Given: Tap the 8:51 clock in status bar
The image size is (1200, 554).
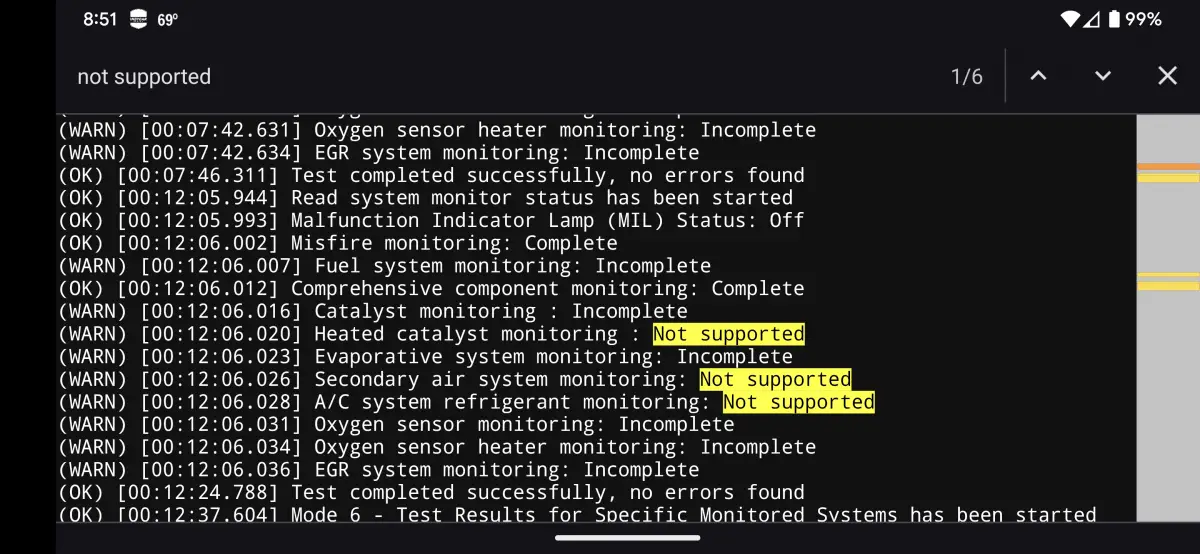Looking at the screenshot, I should pyautogui.click(x=100, y=19).
